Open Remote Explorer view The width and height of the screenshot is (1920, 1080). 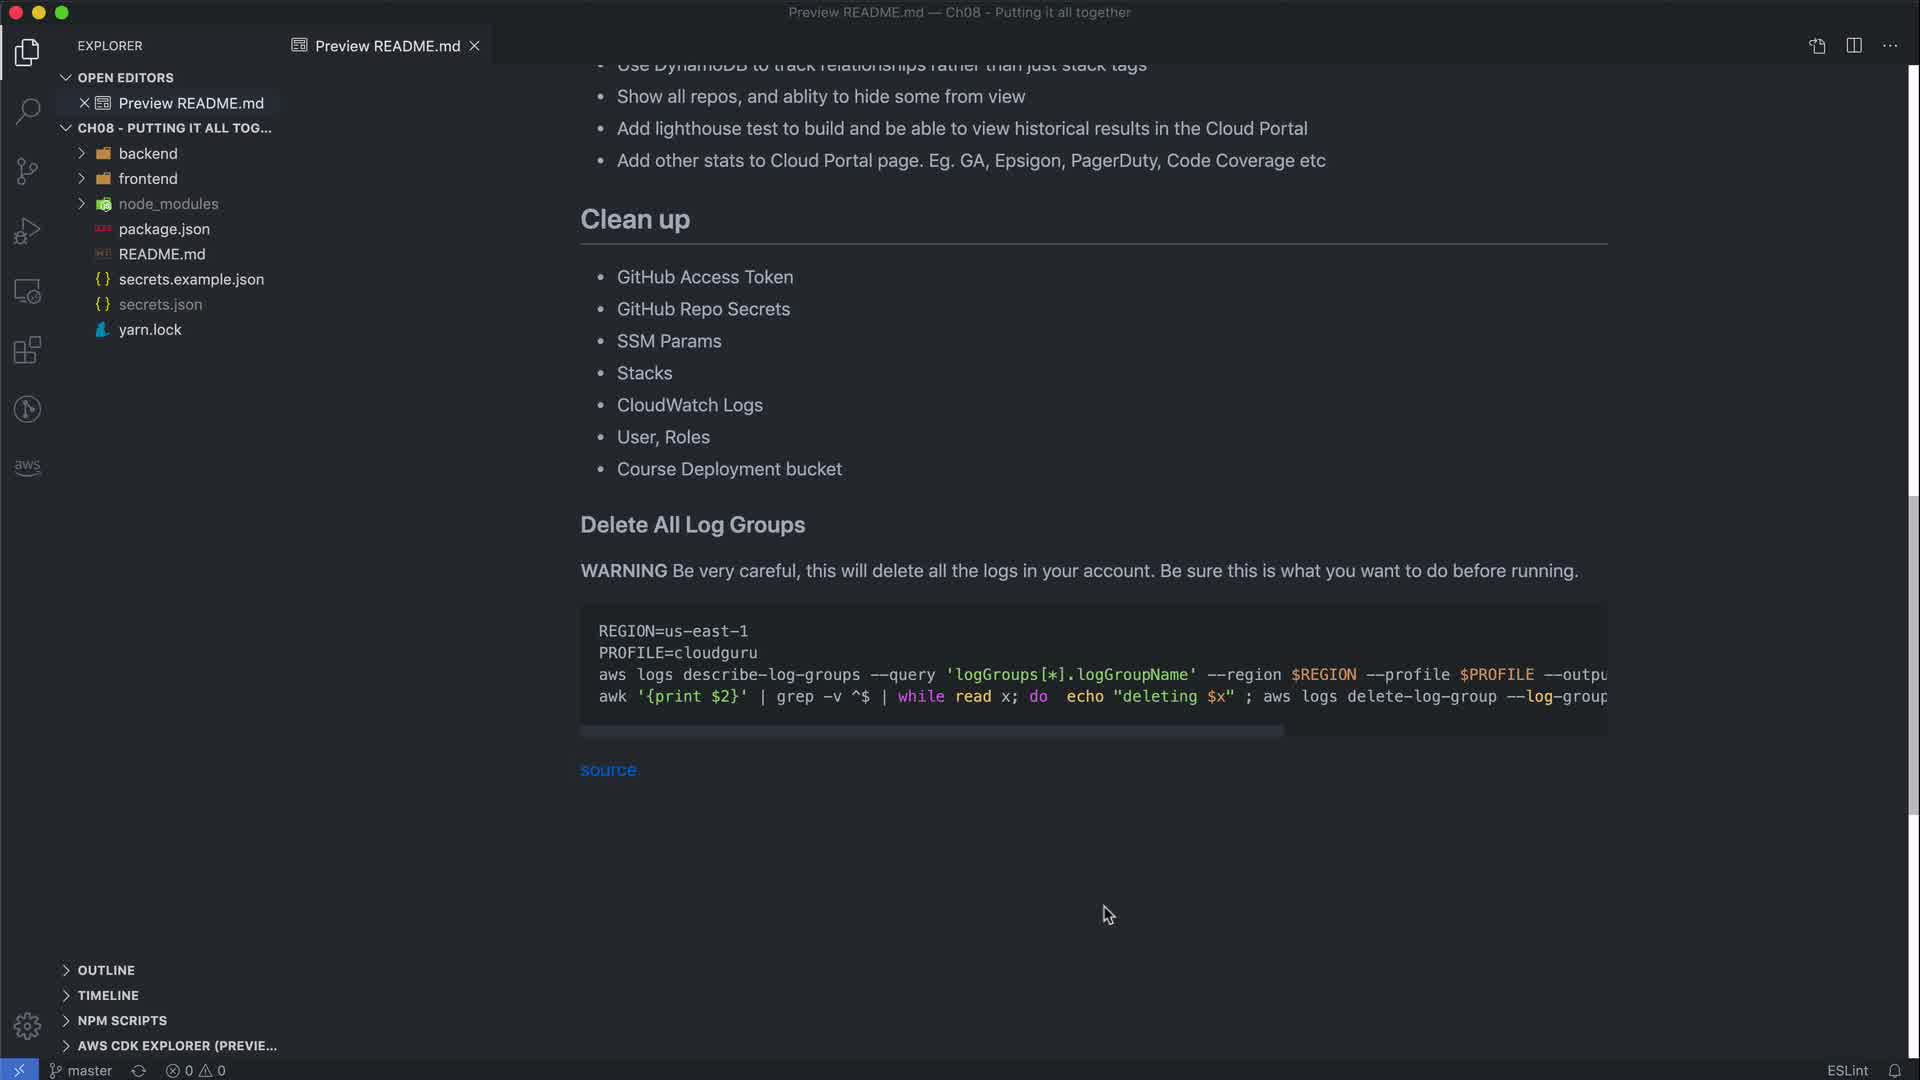point(27,291)
